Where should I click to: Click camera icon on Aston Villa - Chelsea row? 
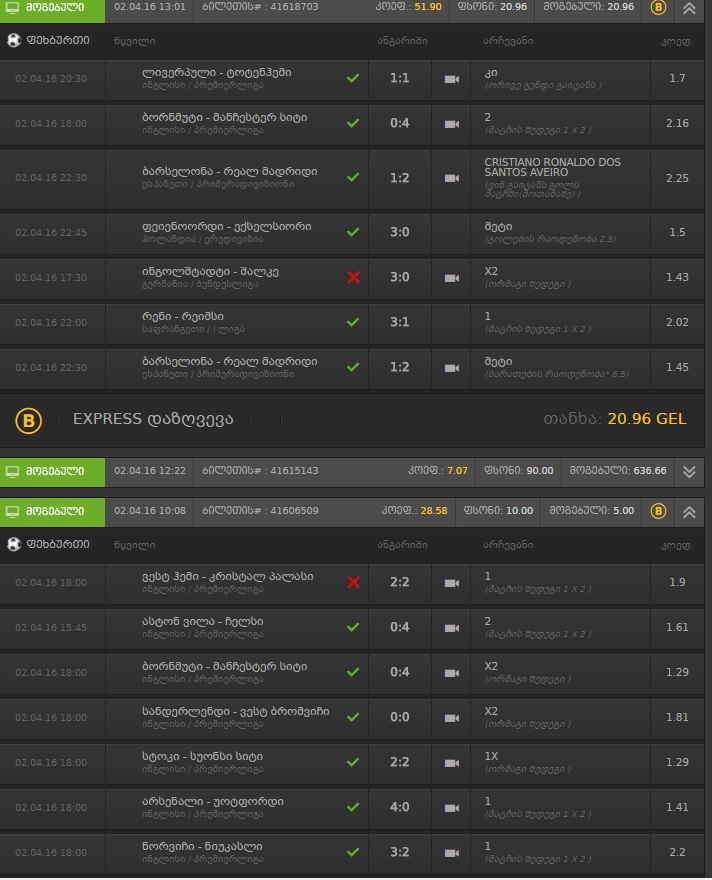[x=451, y=628]
